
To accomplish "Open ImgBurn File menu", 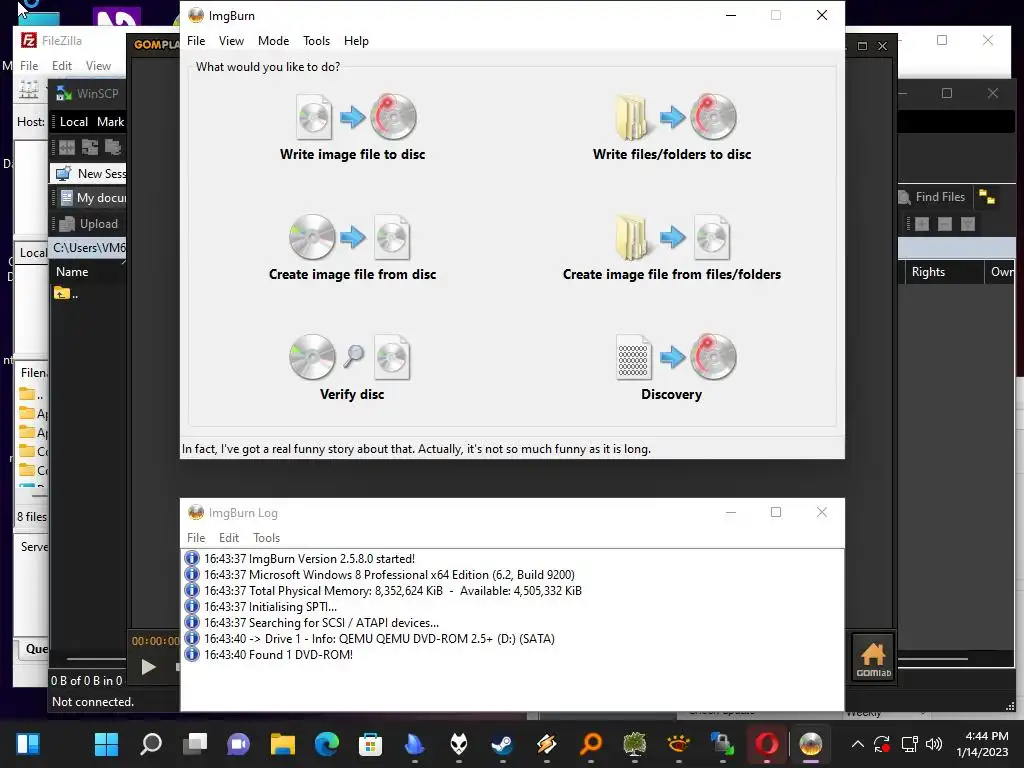I will 196,40.
